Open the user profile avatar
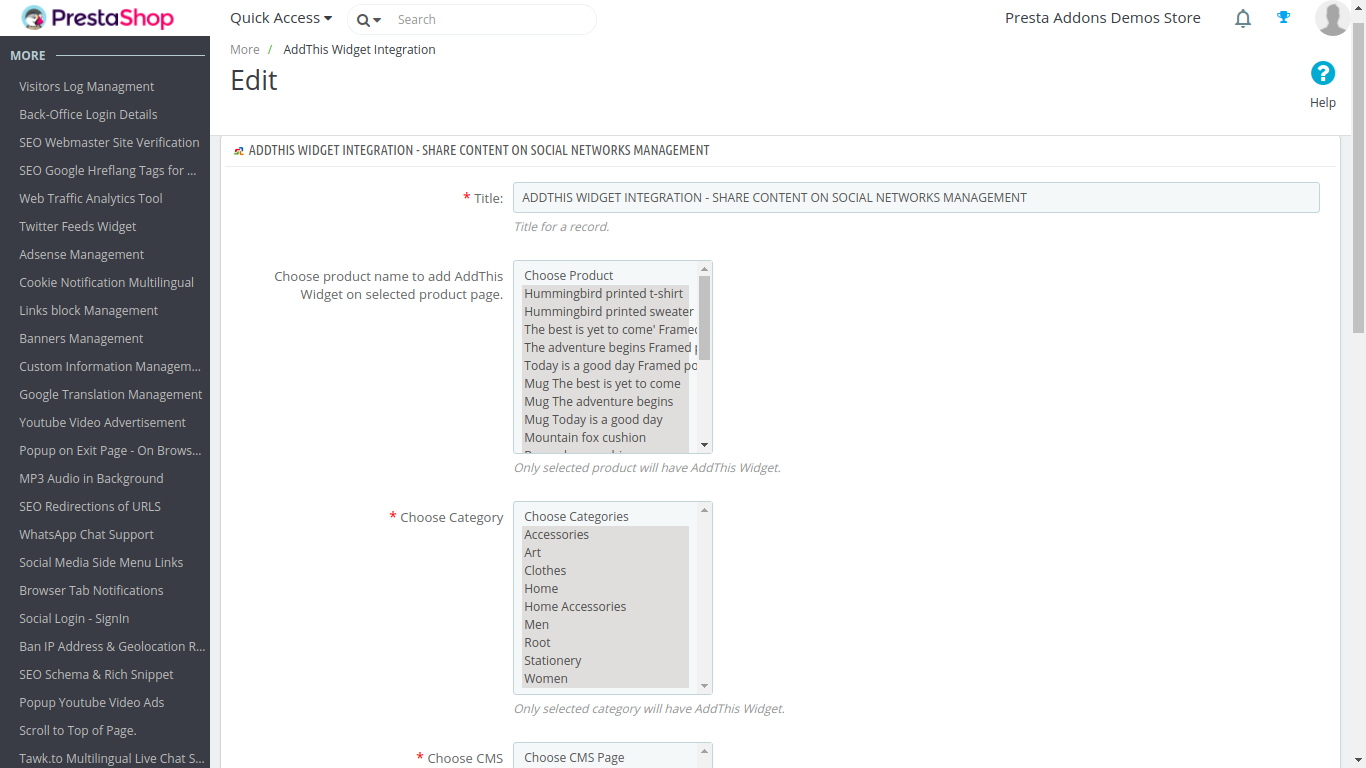 coord(1332,18)
